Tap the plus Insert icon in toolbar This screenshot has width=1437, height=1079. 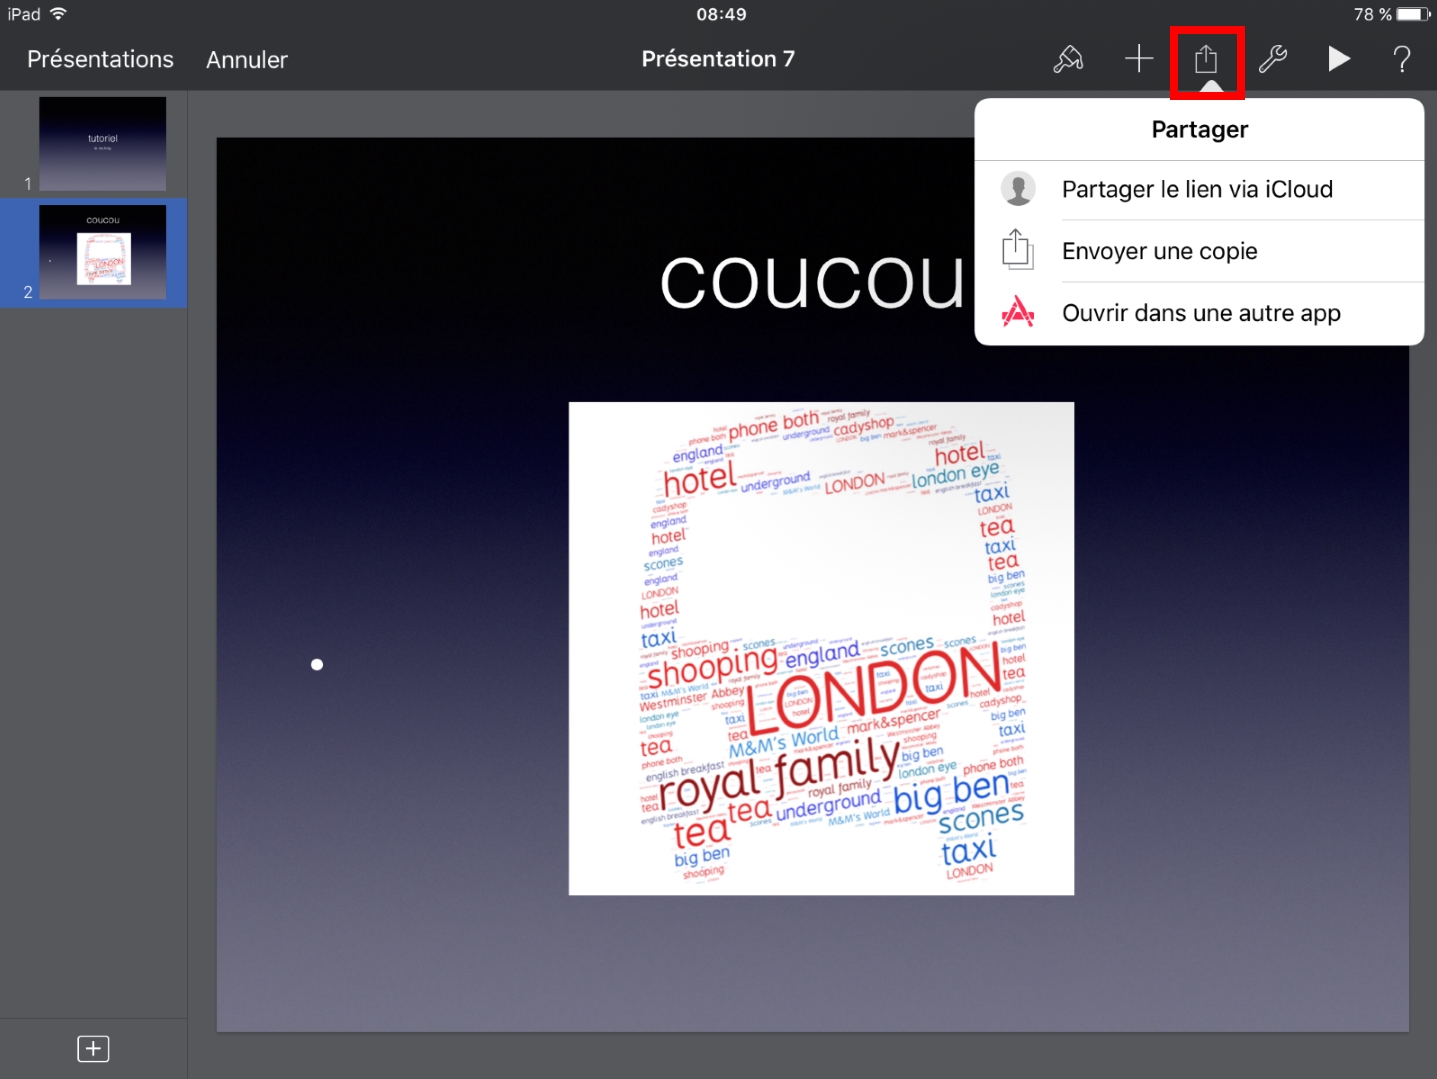click(1138, 59)
